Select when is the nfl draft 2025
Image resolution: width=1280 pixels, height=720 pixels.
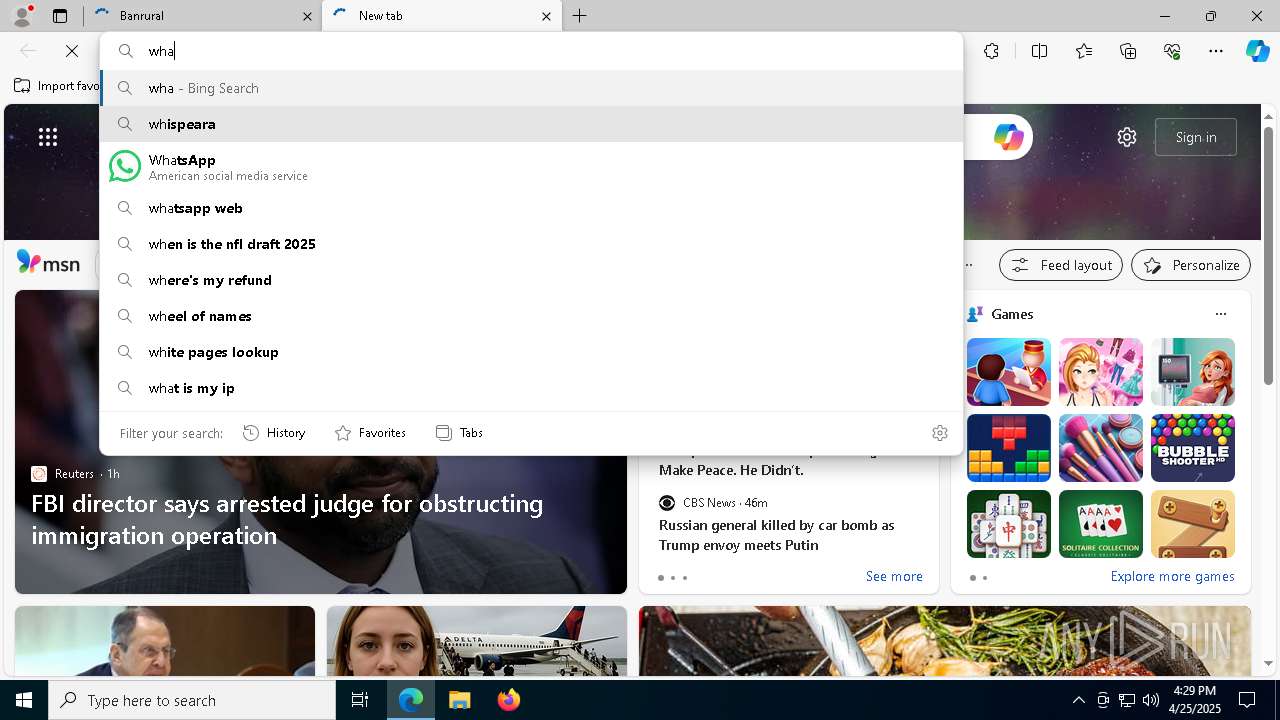click(x=531, y=244)
